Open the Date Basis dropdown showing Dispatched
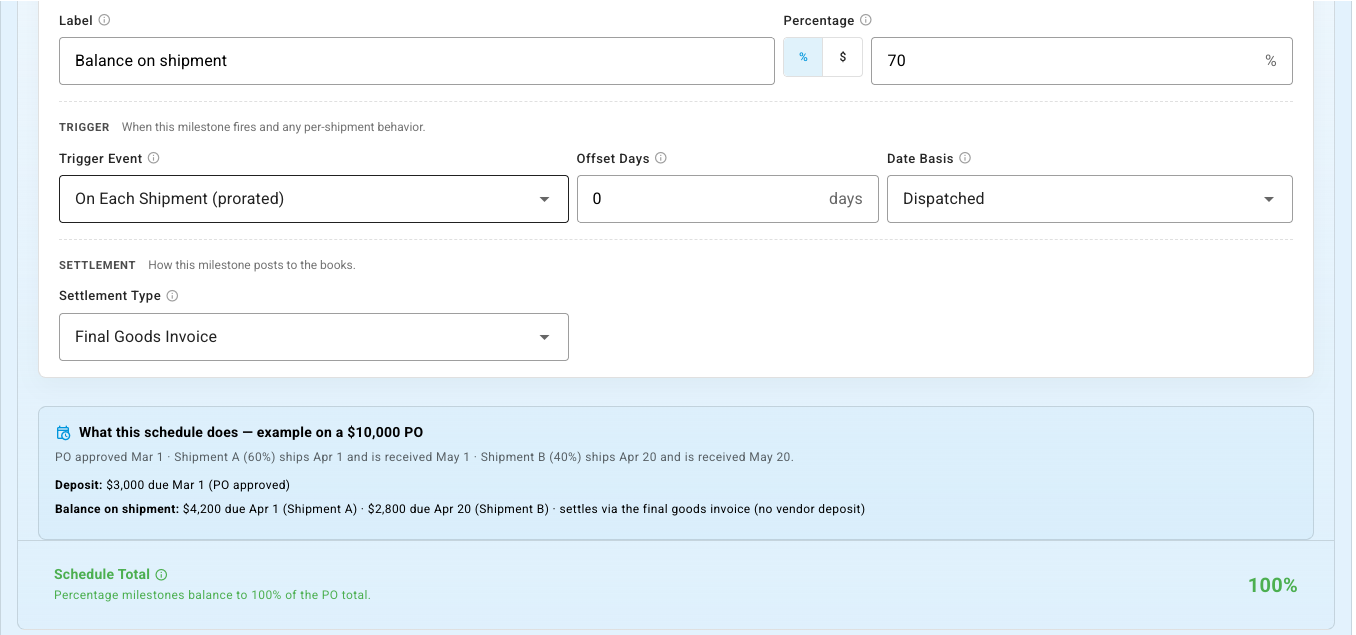1356x635 pixels. (1090, 199)
